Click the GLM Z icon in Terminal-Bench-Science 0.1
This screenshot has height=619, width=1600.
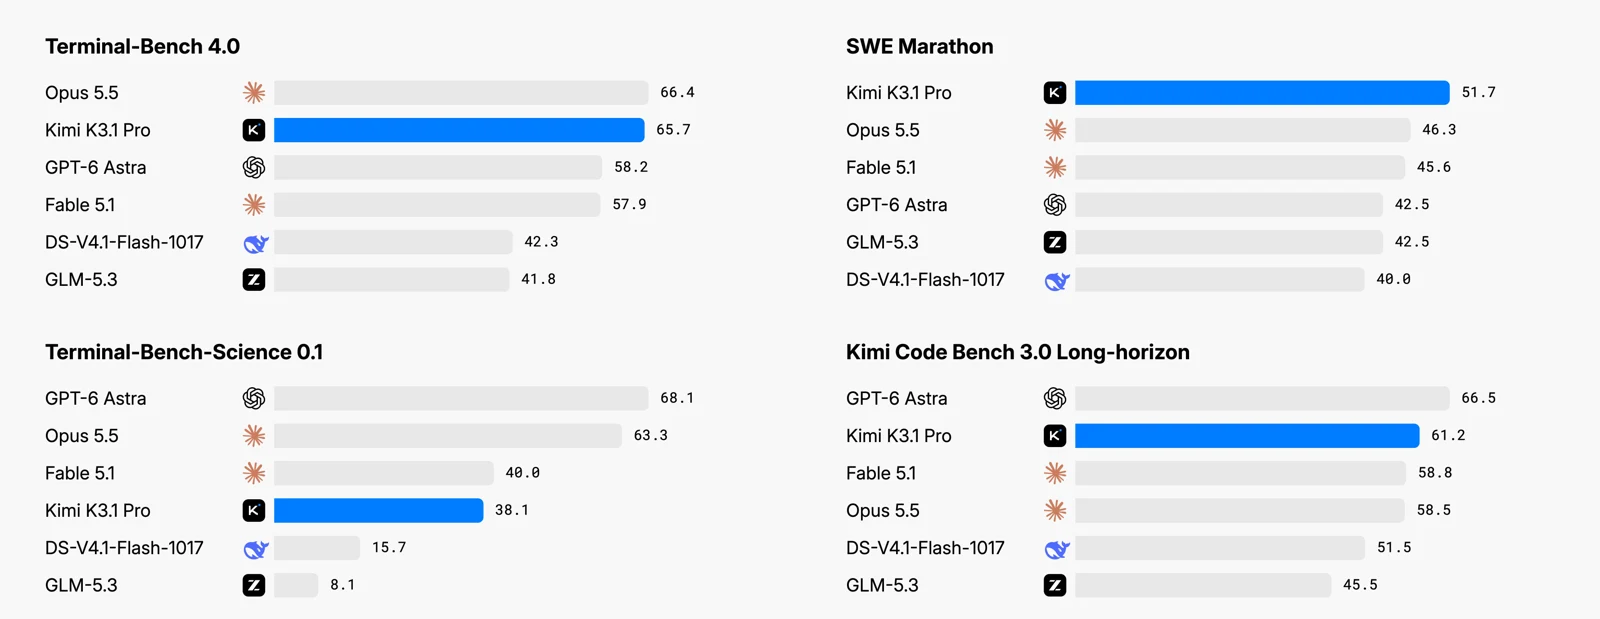[254, 585]
